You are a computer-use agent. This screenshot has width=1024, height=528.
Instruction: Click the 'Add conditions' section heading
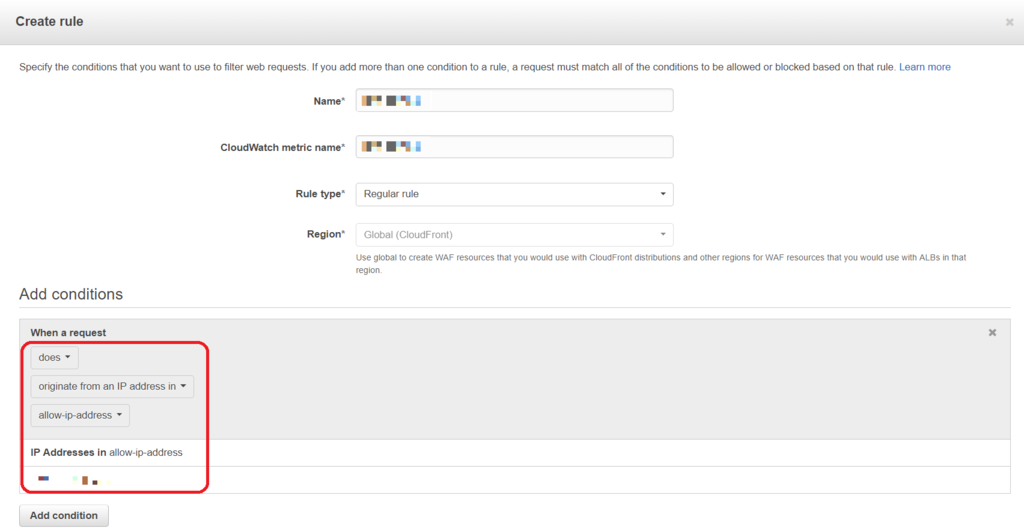[x=71, y=295]
